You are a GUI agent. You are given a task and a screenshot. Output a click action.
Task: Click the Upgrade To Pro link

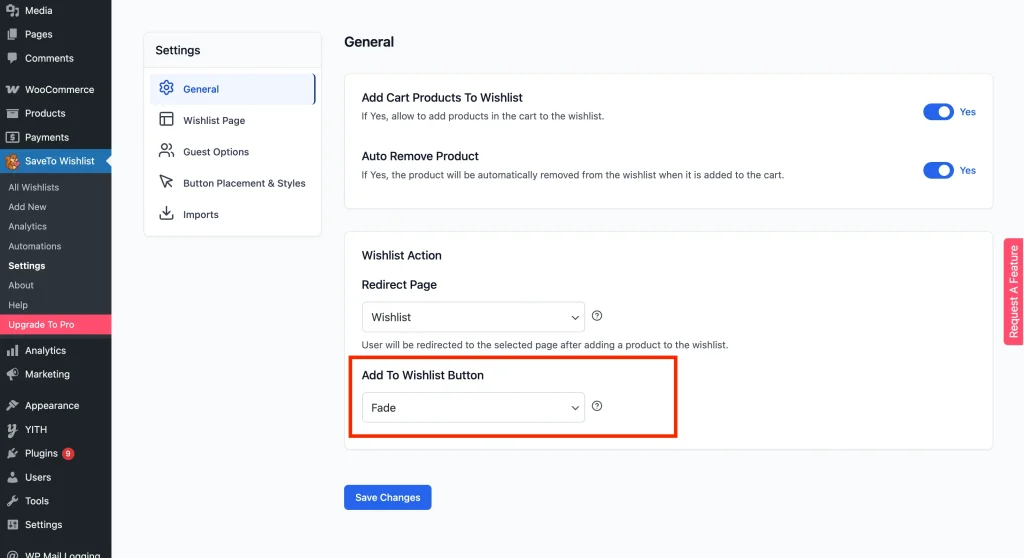point(56,325)
